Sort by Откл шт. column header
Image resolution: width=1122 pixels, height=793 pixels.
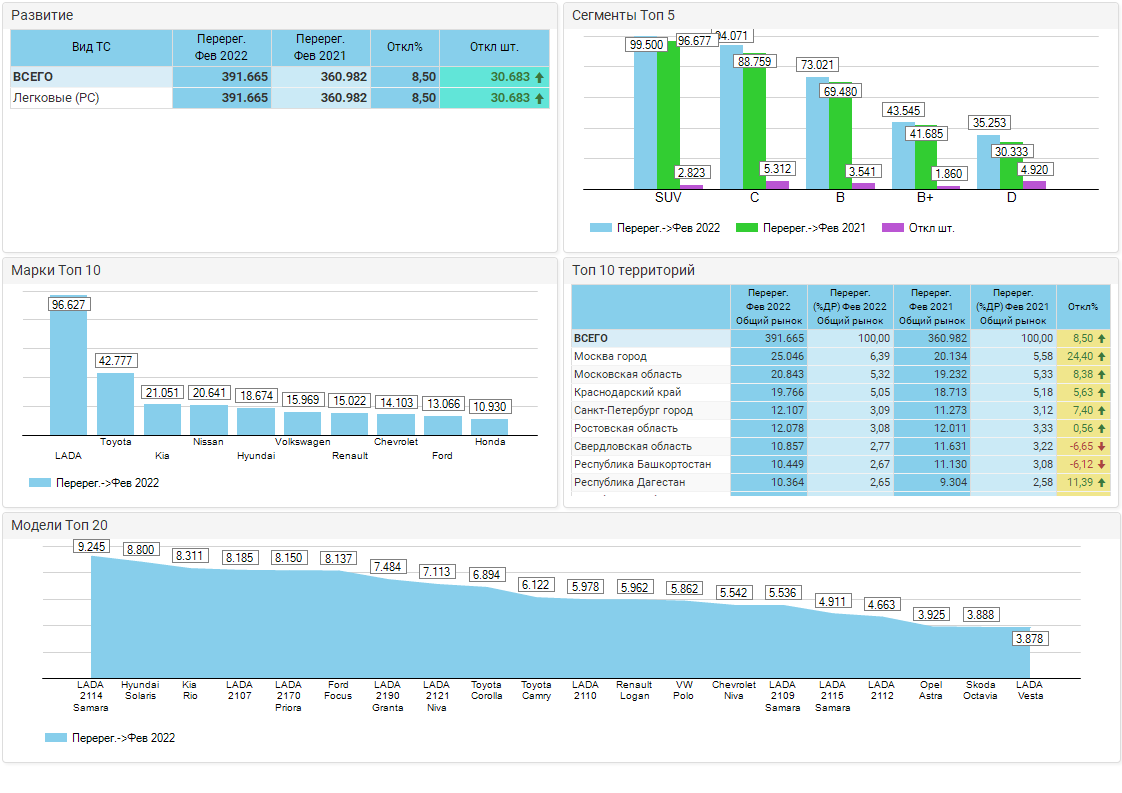494,47
